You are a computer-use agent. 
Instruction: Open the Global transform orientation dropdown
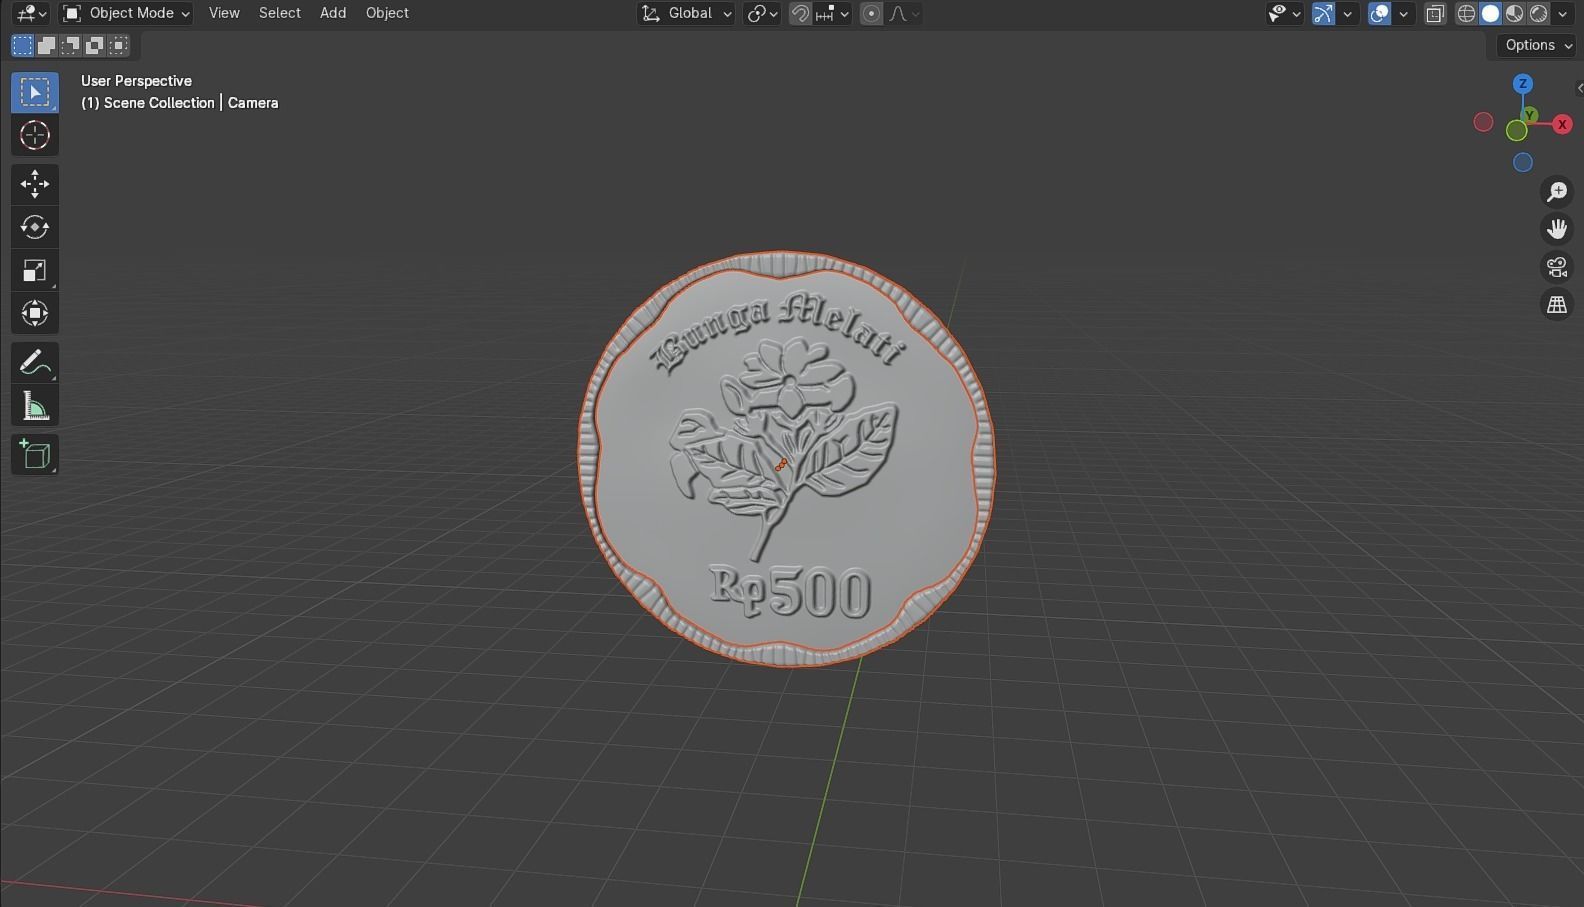tap(686, 13)
